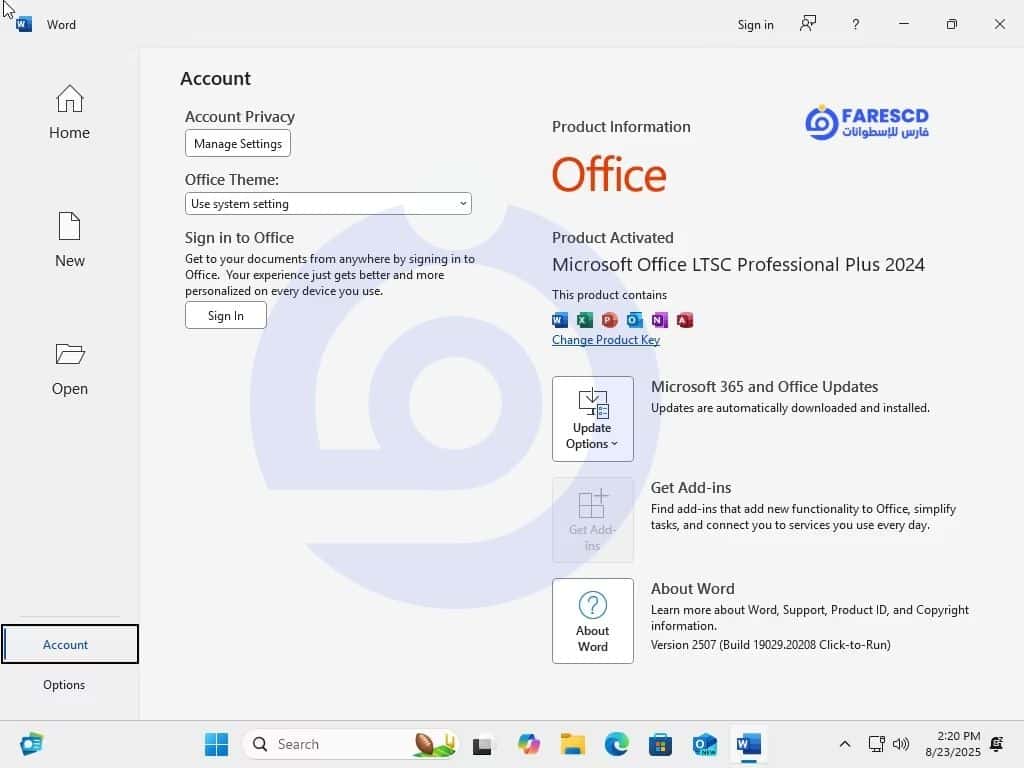Click the Office logo text
Screen dimensions: 1024x768
(609, 174)
